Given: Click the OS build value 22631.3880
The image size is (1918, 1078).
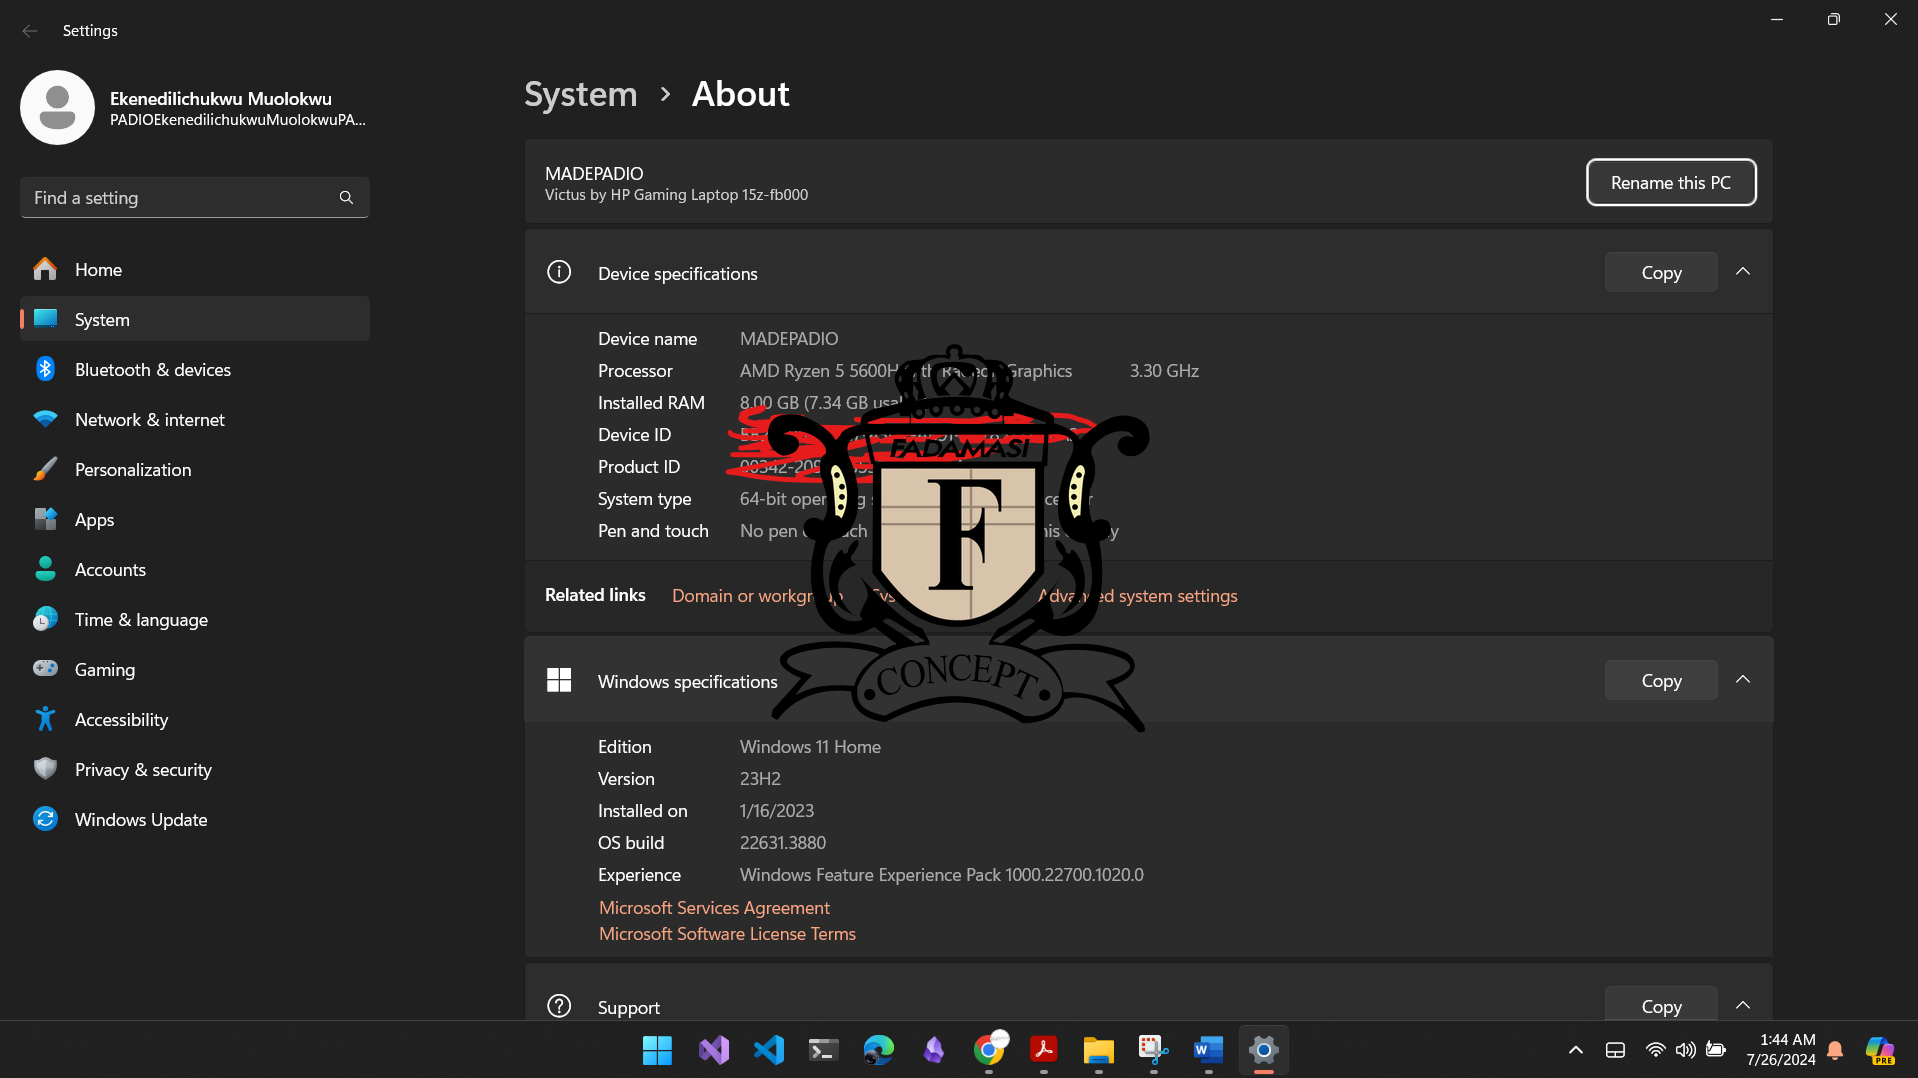Looking at the screenshot, I should (x=783, y=843).
